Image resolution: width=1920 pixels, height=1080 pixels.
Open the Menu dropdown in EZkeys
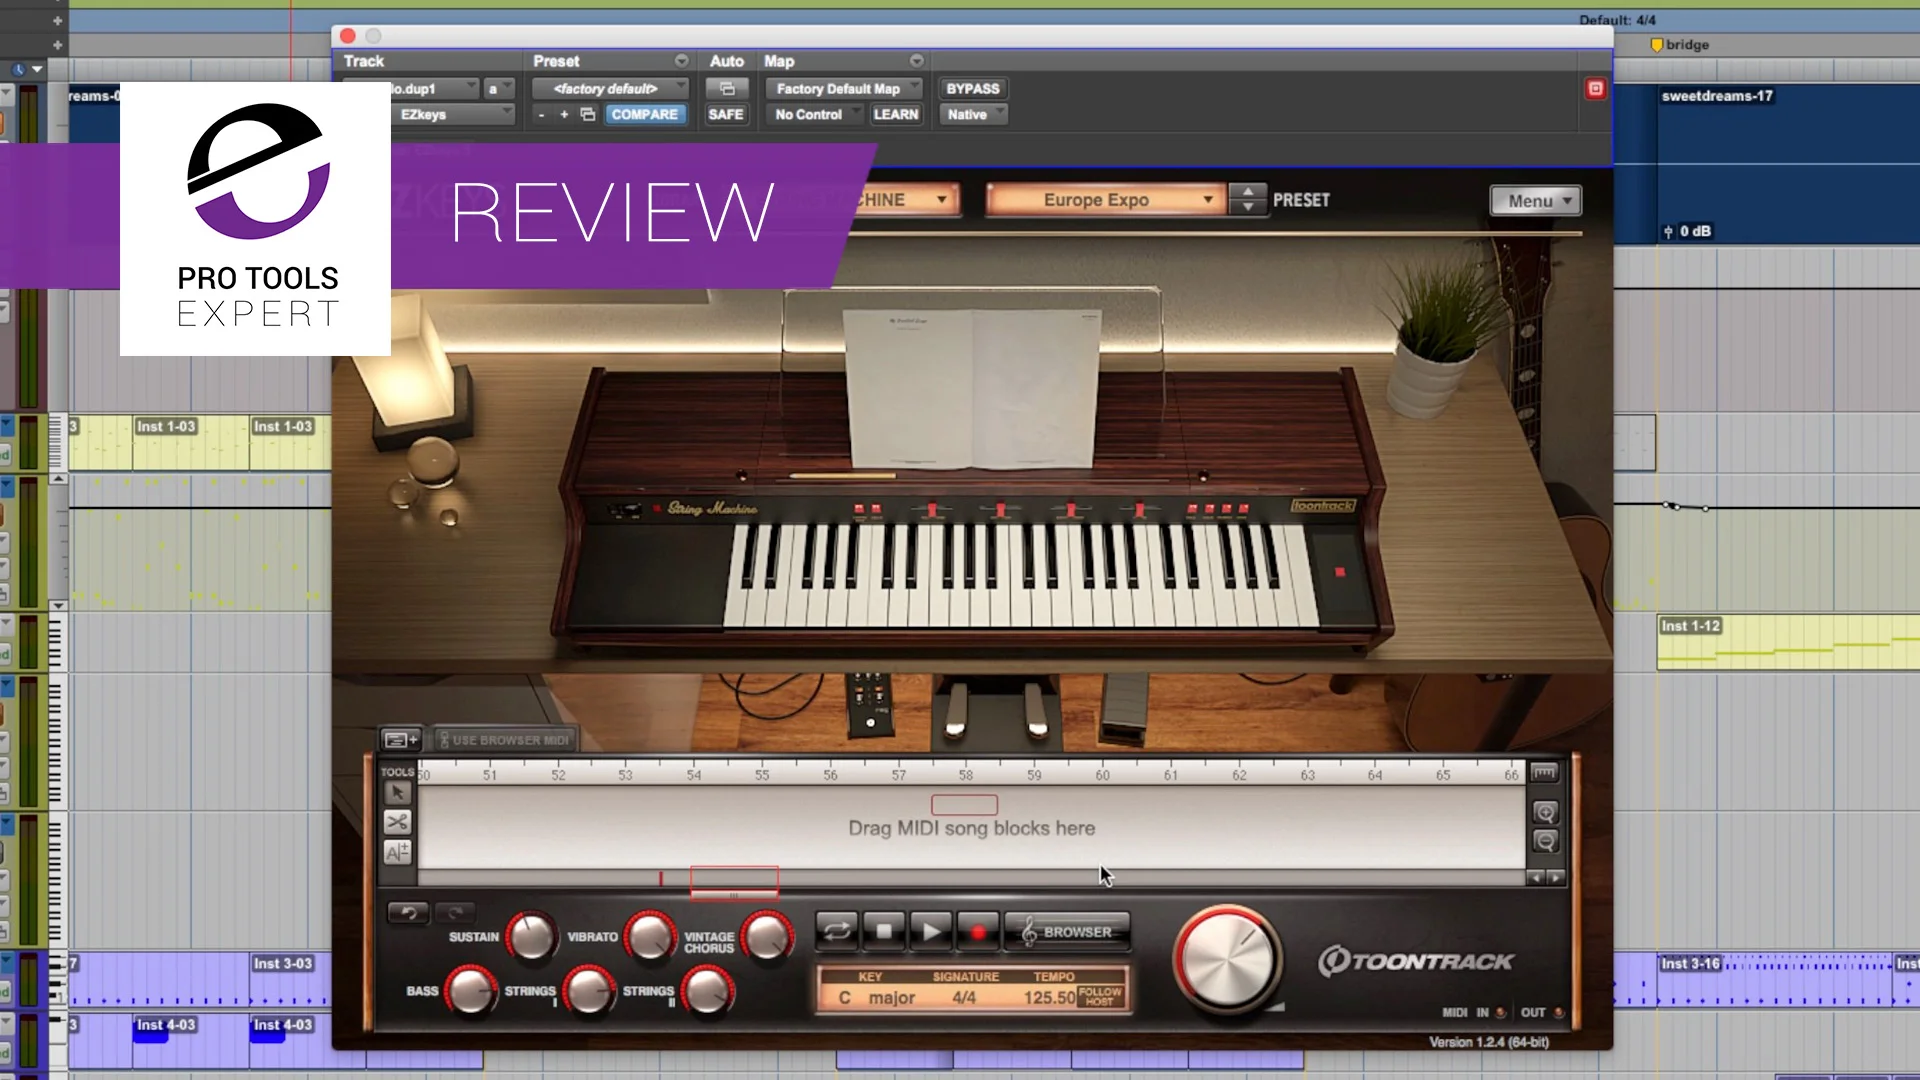[1535, 200]
